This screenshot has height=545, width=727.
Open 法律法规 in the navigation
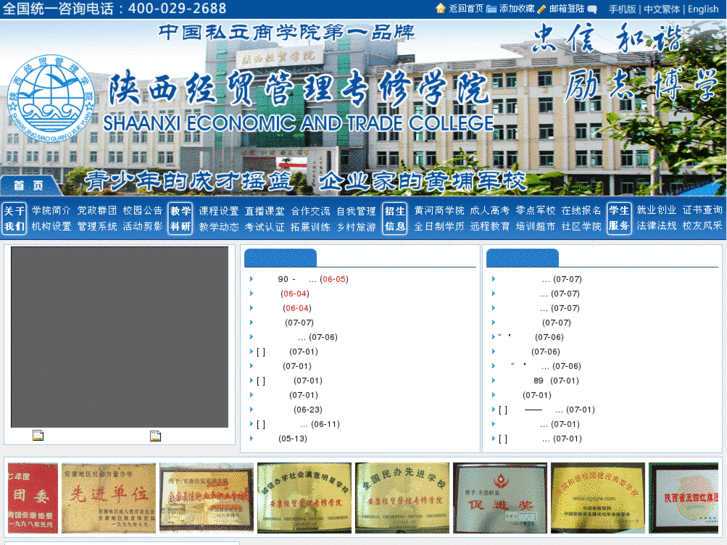[x=656, y=225]
